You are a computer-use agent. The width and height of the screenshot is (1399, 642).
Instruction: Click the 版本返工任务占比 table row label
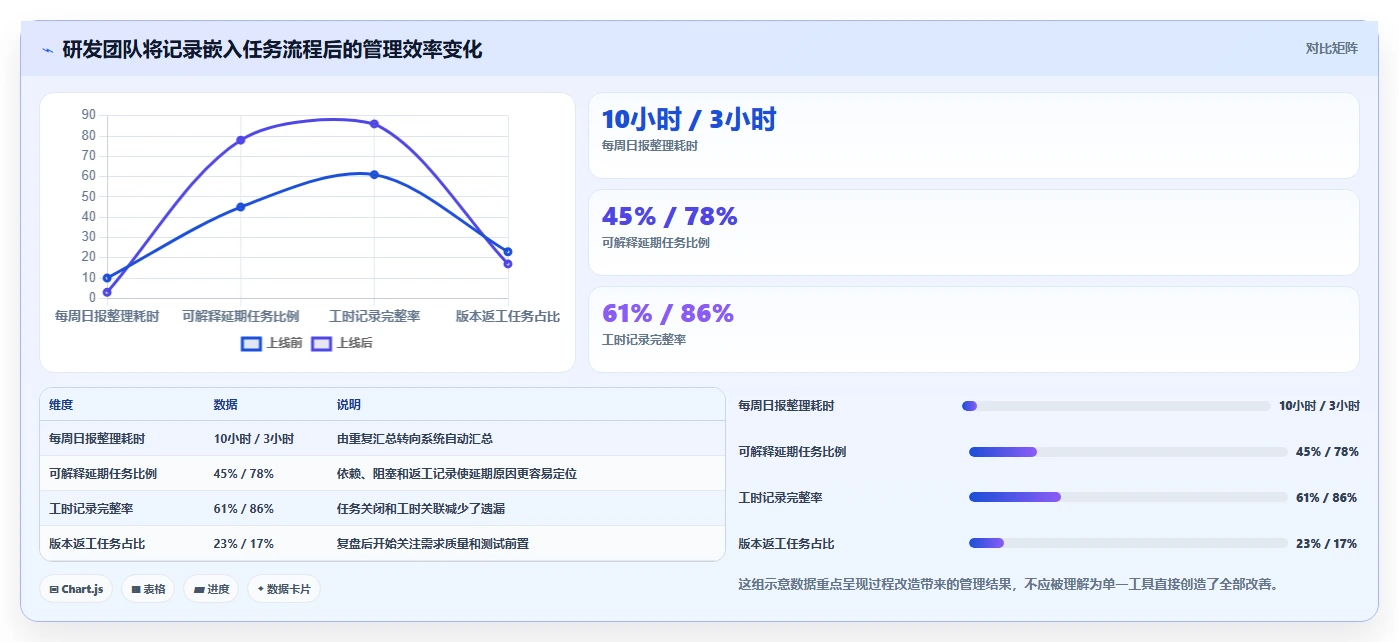pyautogui.click(x=97, y=544)
